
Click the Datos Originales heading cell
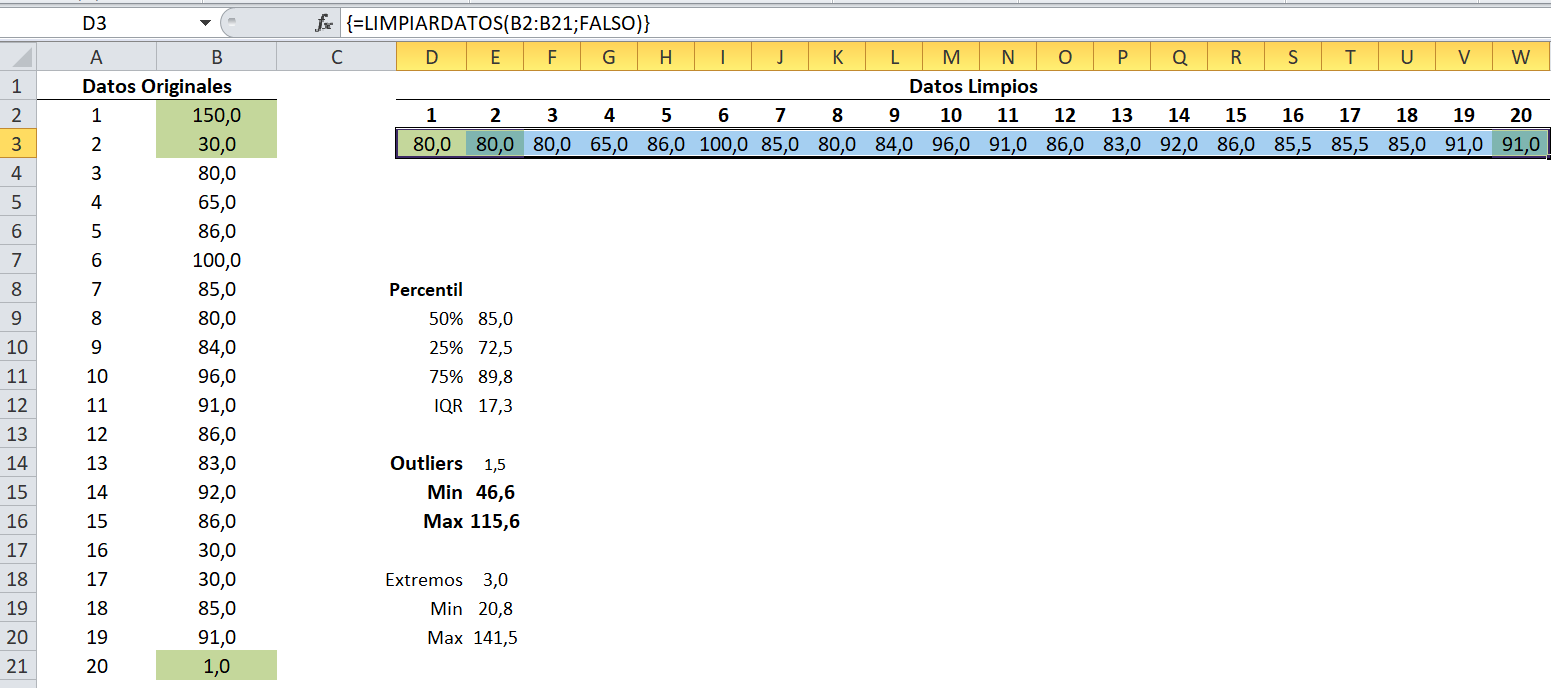tap(157, 87)
